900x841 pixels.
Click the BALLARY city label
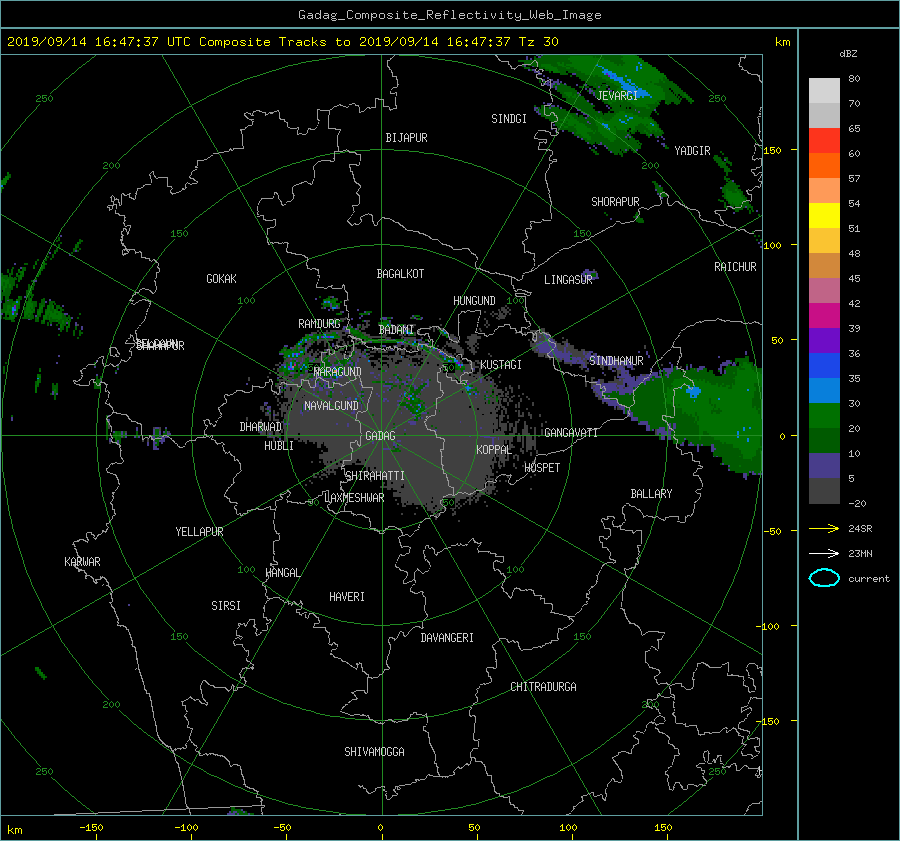point(651,494)
